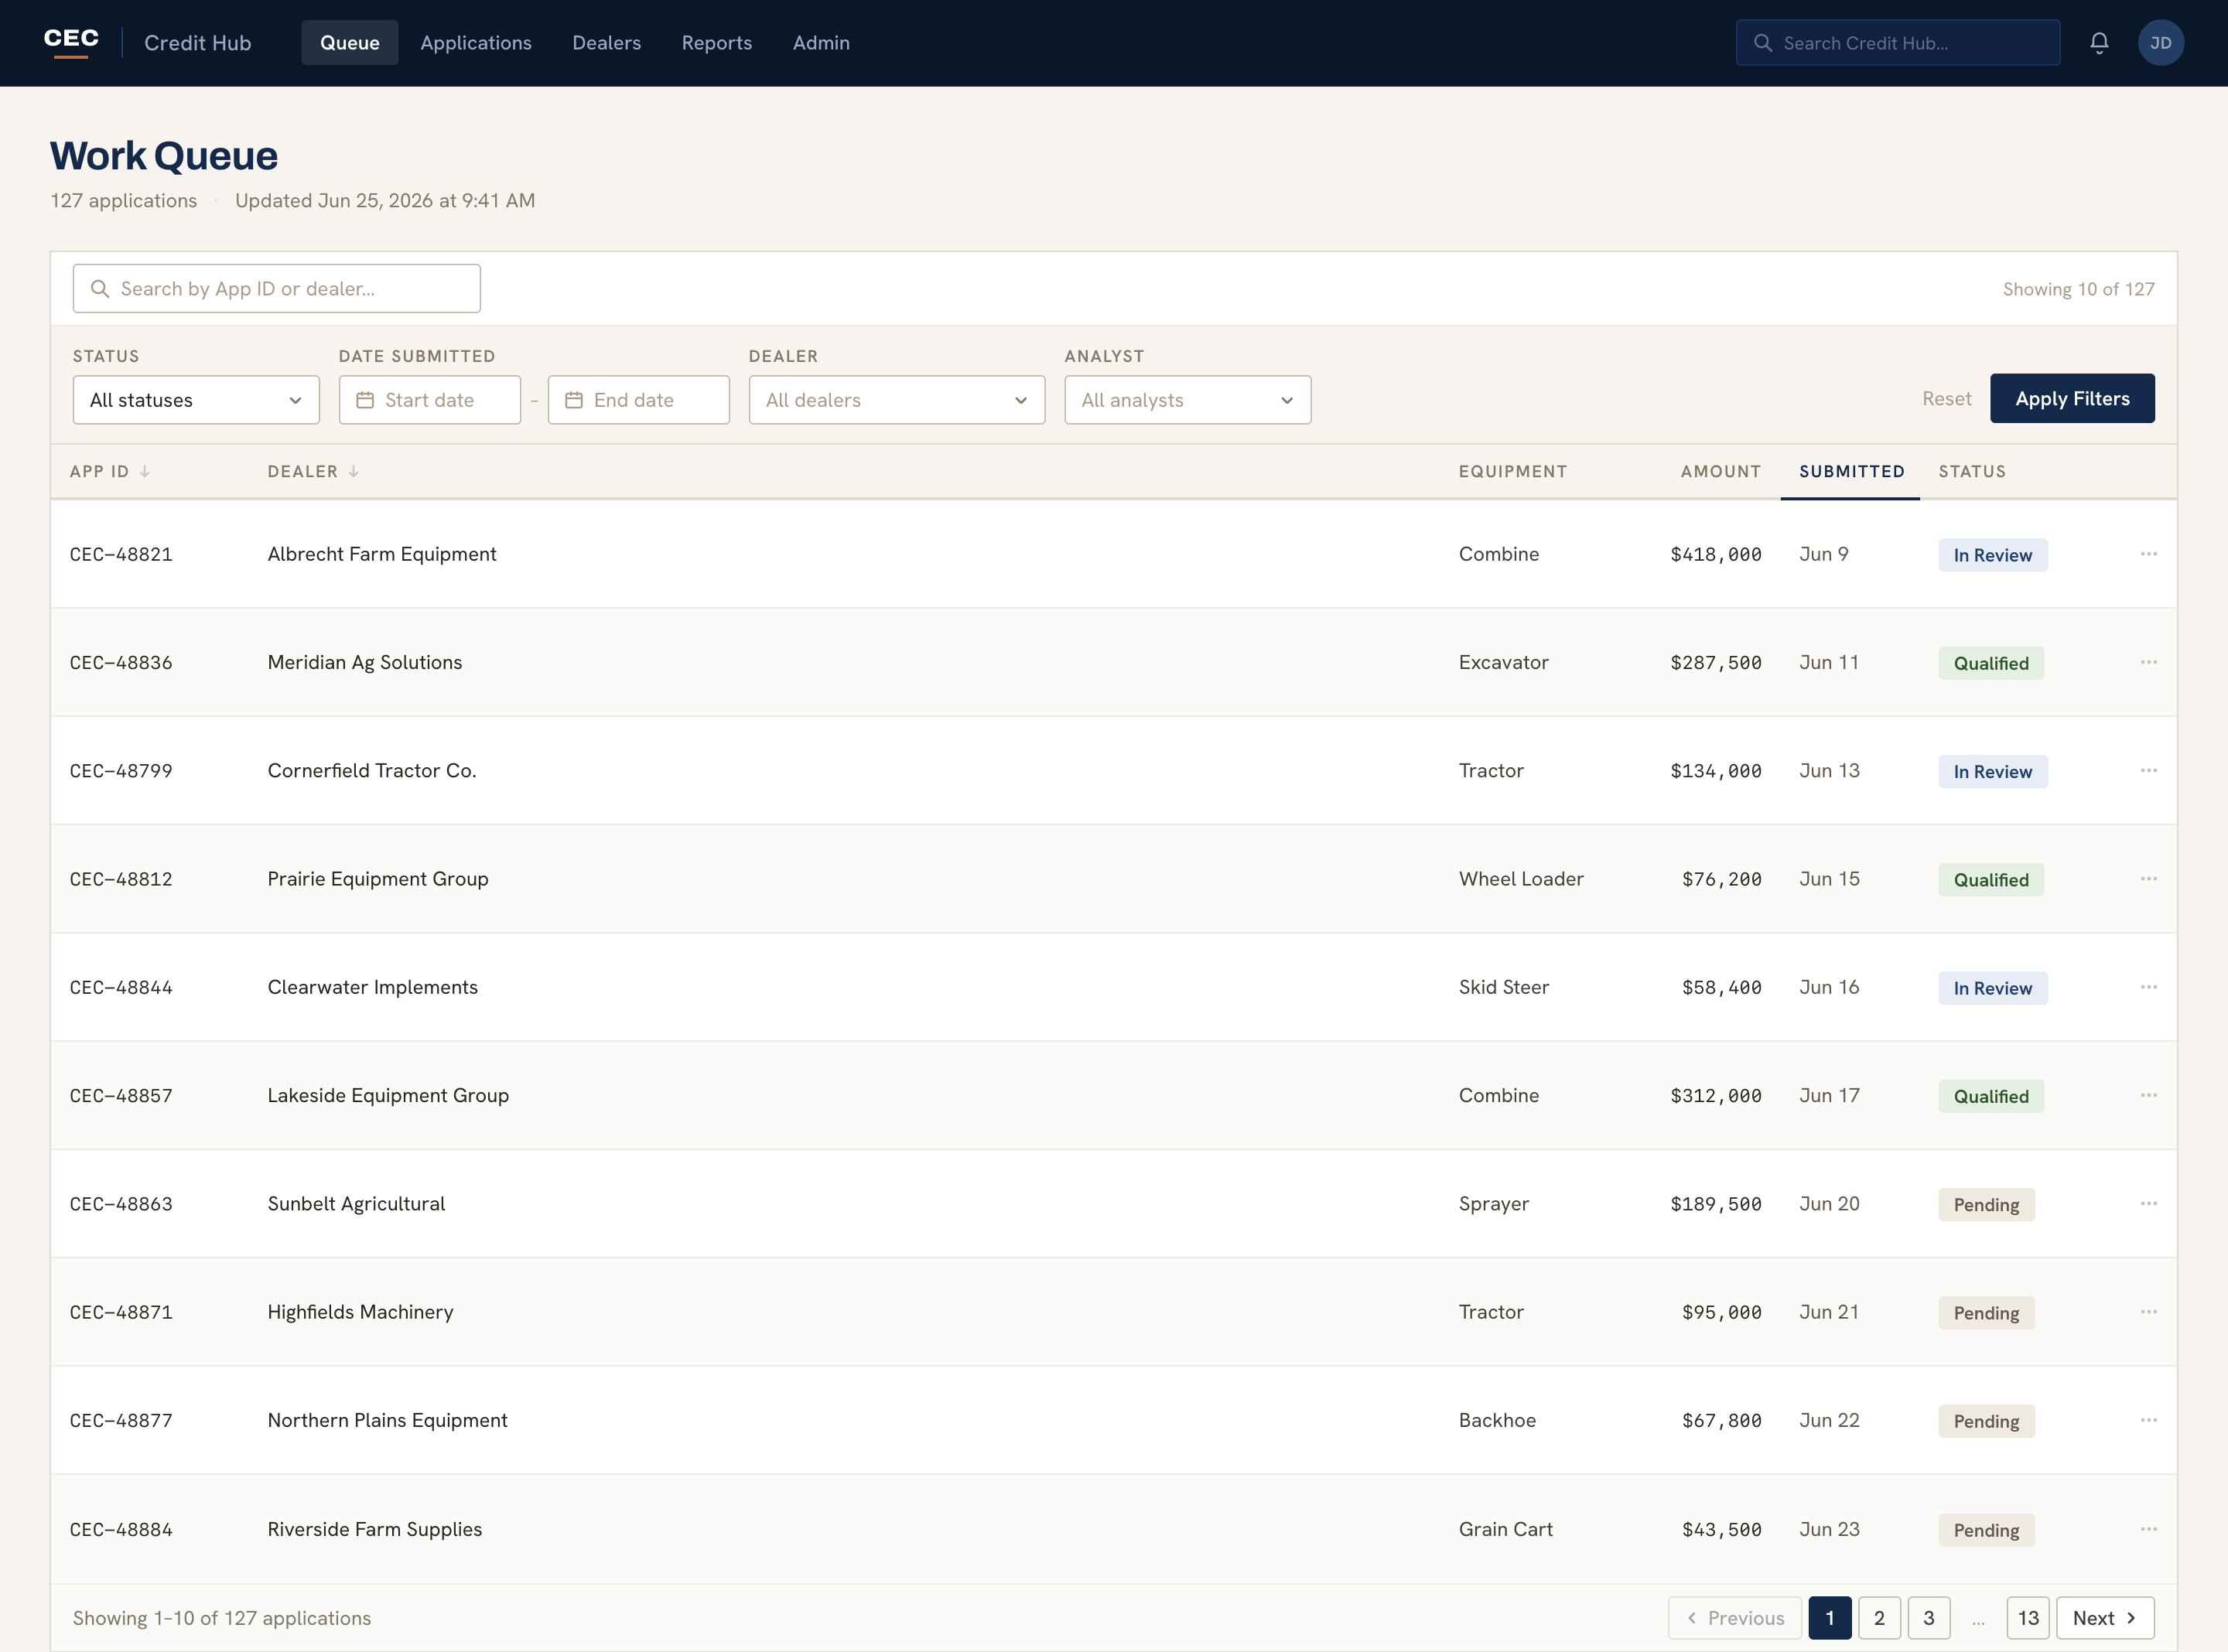The image size is (2228, 1652).
Task: Open the Reports tab
Action: tap(717, 43)
